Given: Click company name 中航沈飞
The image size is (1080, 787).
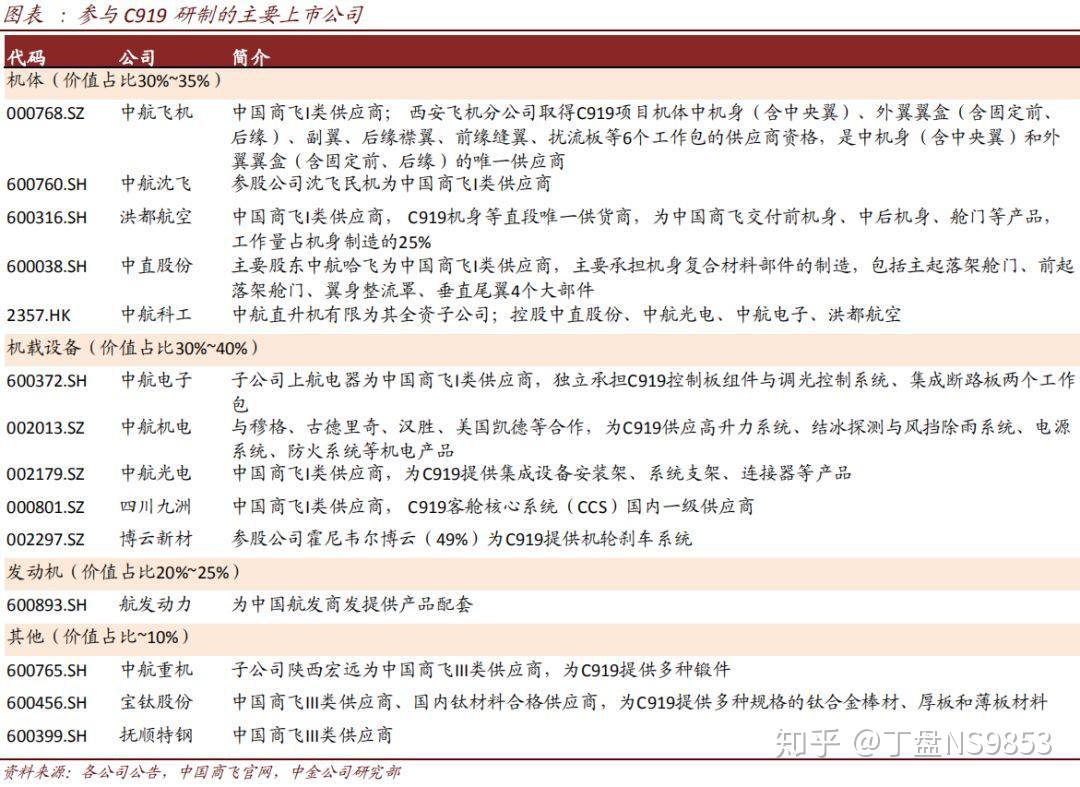Looking at the screenshot, I should tap(156, 183).
